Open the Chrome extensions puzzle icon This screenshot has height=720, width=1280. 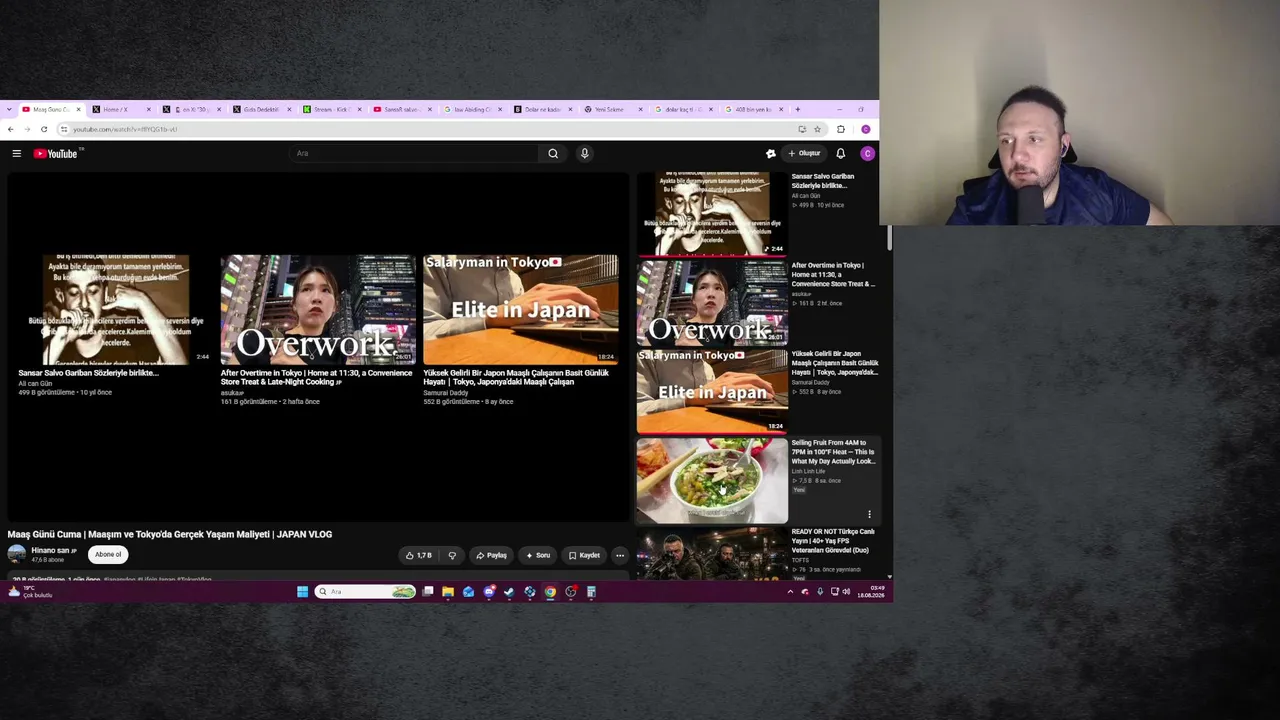[x=840, y=129]
